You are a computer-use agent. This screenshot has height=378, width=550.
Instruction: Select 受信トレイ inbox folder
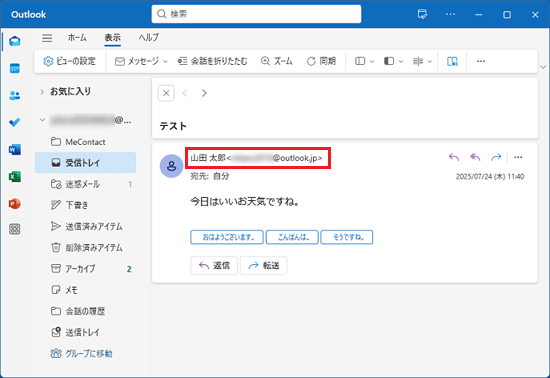pos(85,163)
